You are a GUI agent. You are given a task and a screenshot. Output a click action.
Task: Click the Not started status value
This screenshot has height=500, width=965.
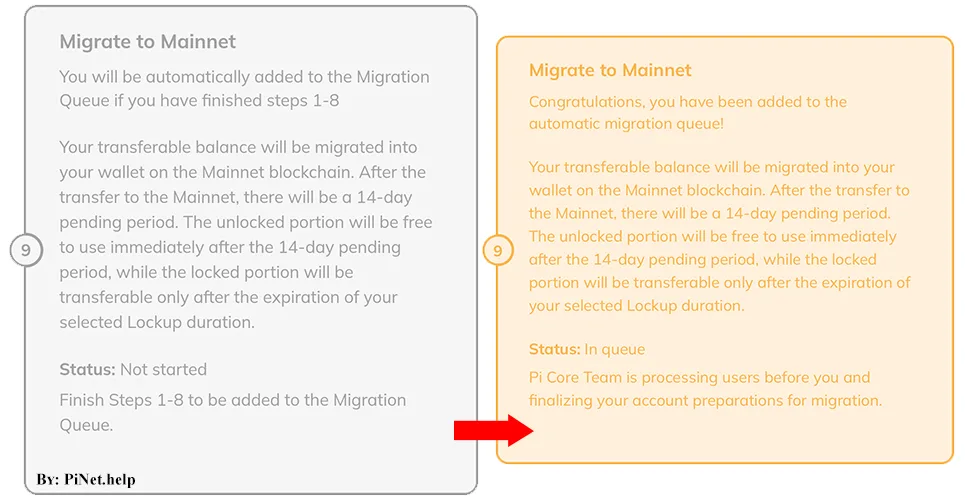pyautogui.click(x=163, y=369)
